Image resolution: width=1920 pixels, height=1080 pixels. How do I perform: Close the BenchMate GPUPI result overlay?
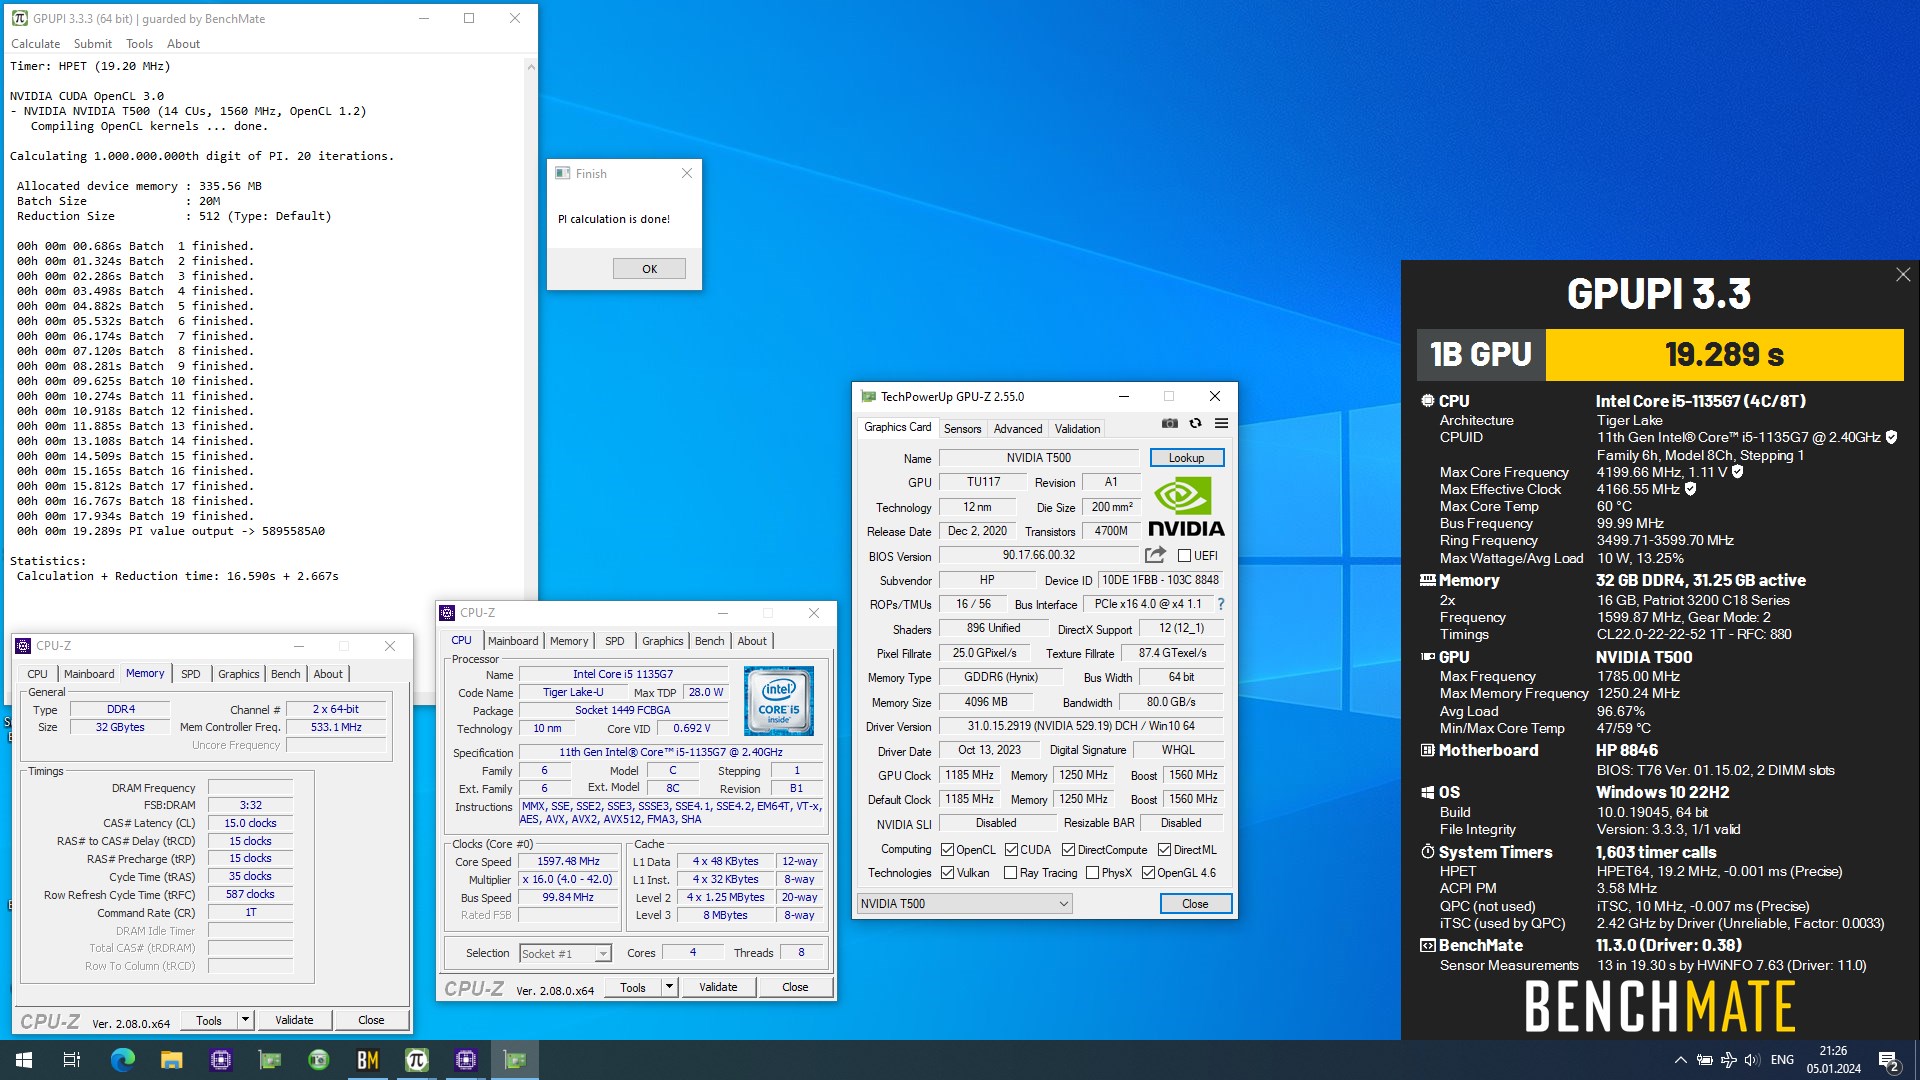click(1902, 275)
